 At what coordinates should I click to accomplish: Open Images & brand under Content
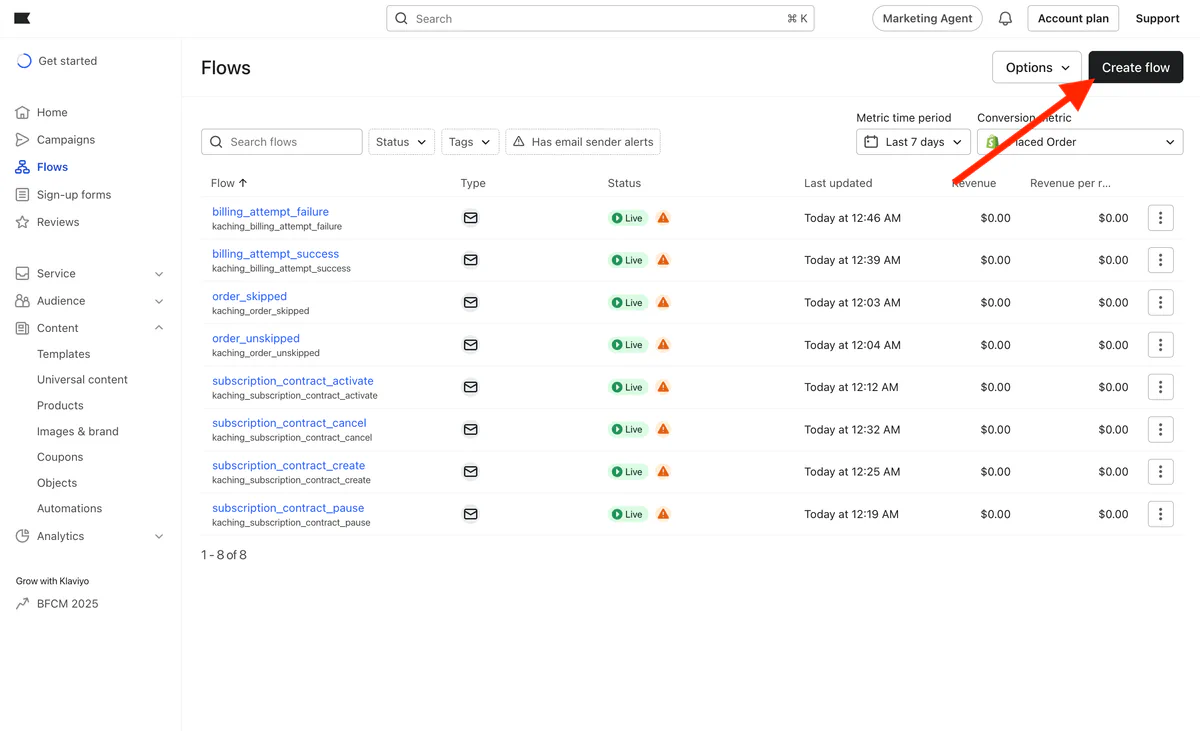click(78, 431)
